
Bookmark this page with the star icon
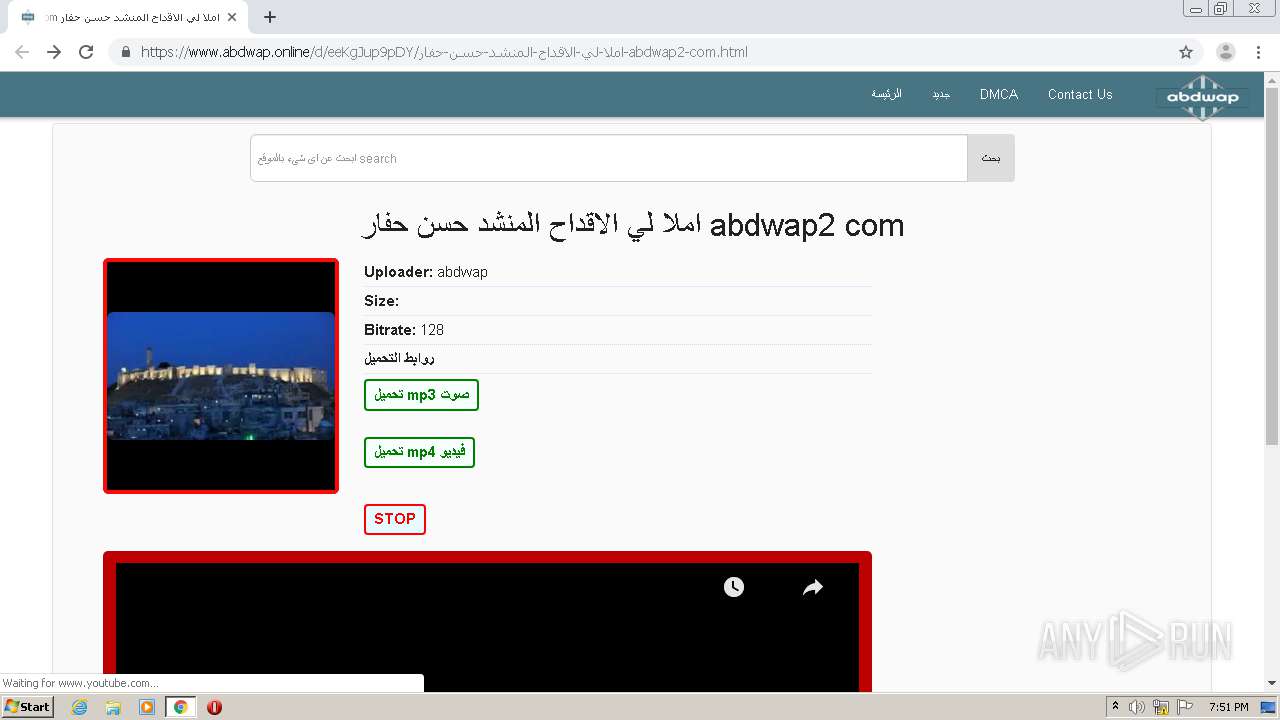click(1186, 52)
